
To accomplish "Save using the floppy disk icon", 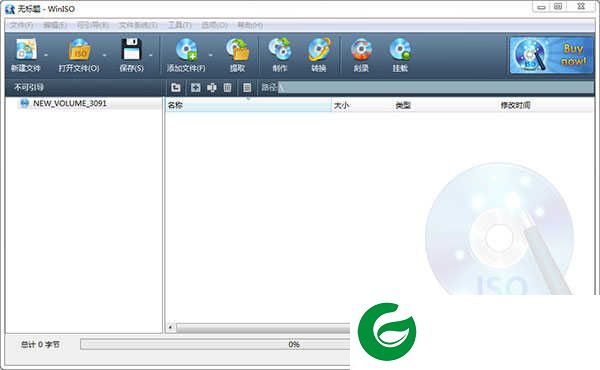I will (x=132, y=49).
